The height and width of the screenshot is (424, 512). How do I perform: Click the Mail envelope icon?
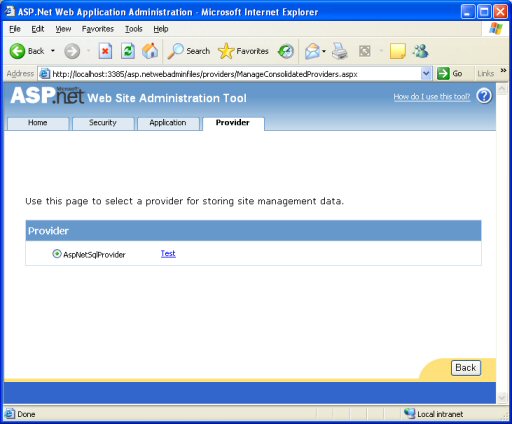(312, 51)
